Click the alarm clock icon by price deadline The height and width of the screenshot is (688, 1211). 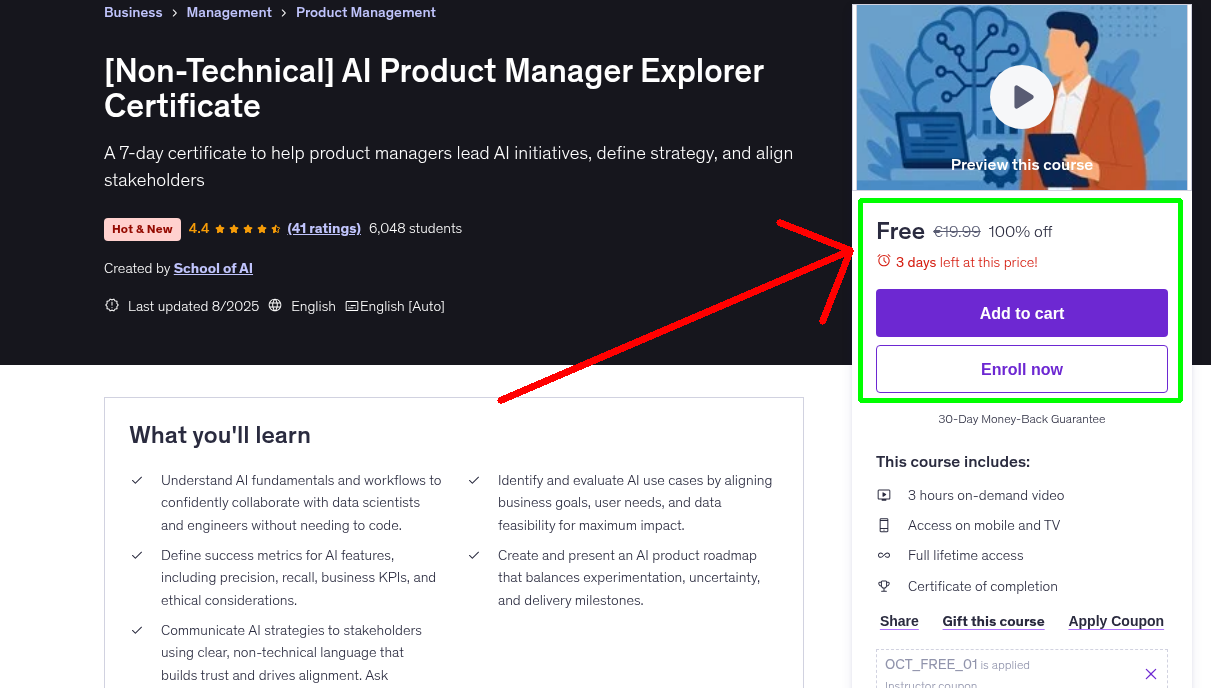coord(883,261)
